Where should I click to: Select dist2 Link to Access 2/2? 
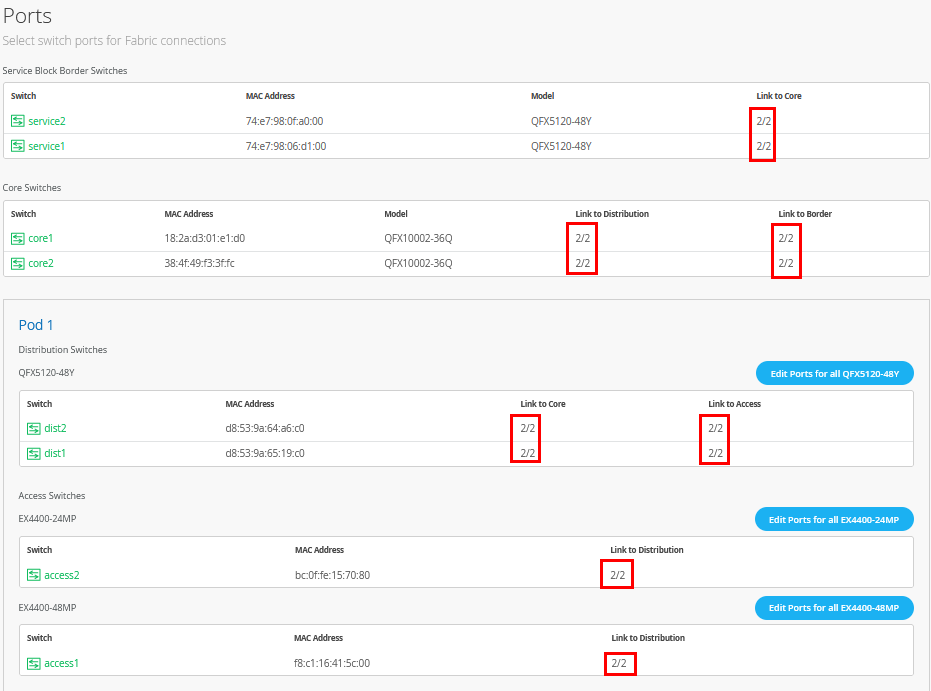715,428
